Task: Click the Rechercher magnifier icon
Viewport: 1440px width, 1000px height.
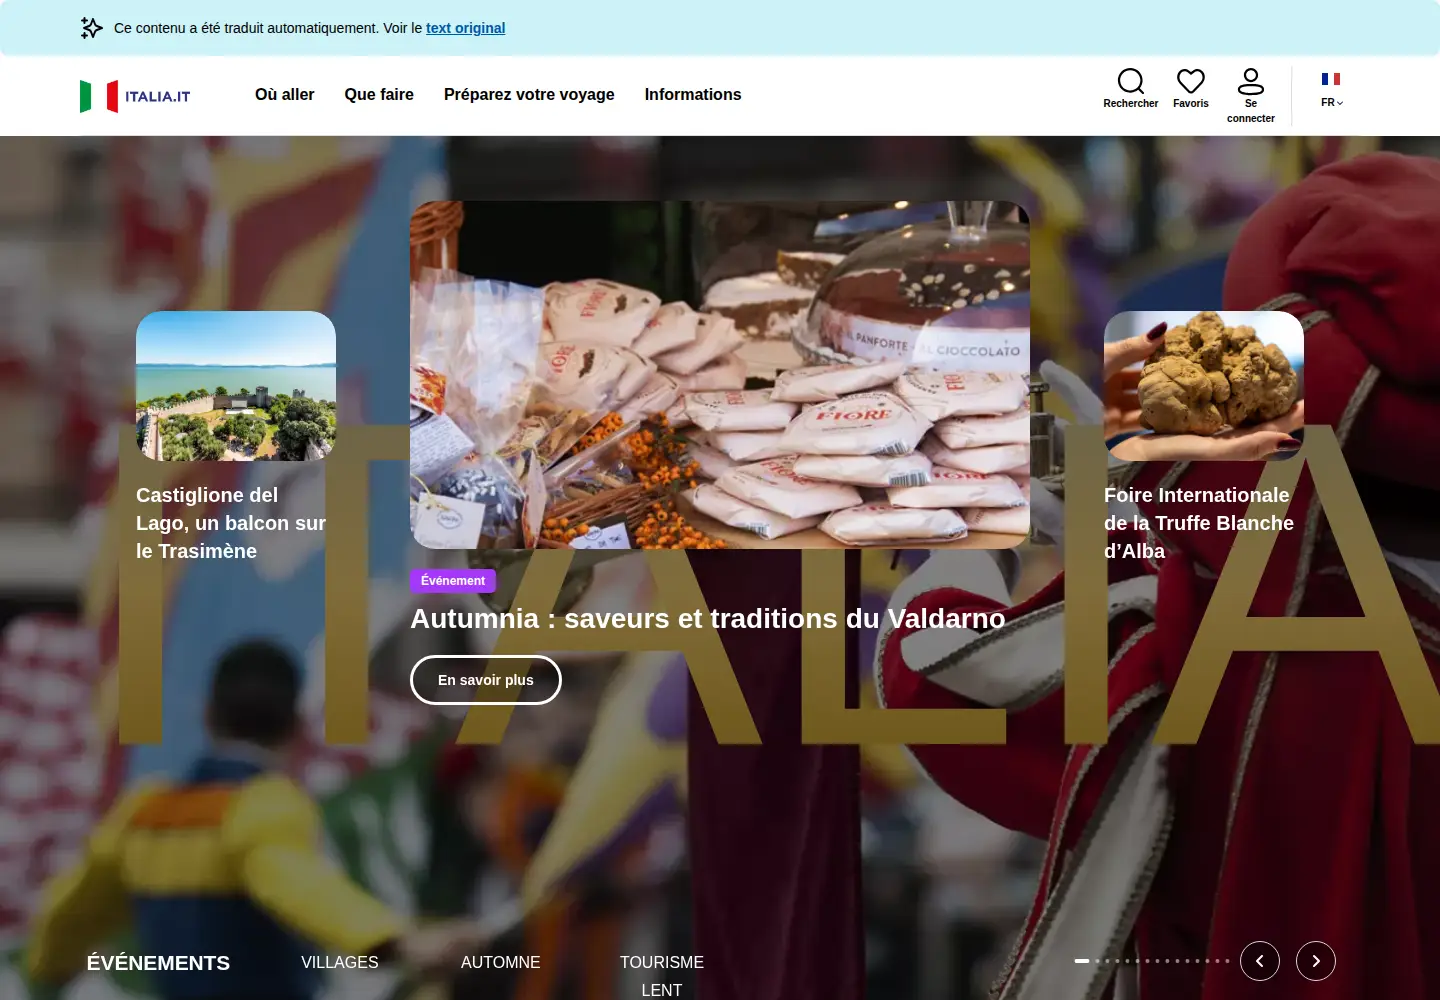Action: (x=1131, y=81)
